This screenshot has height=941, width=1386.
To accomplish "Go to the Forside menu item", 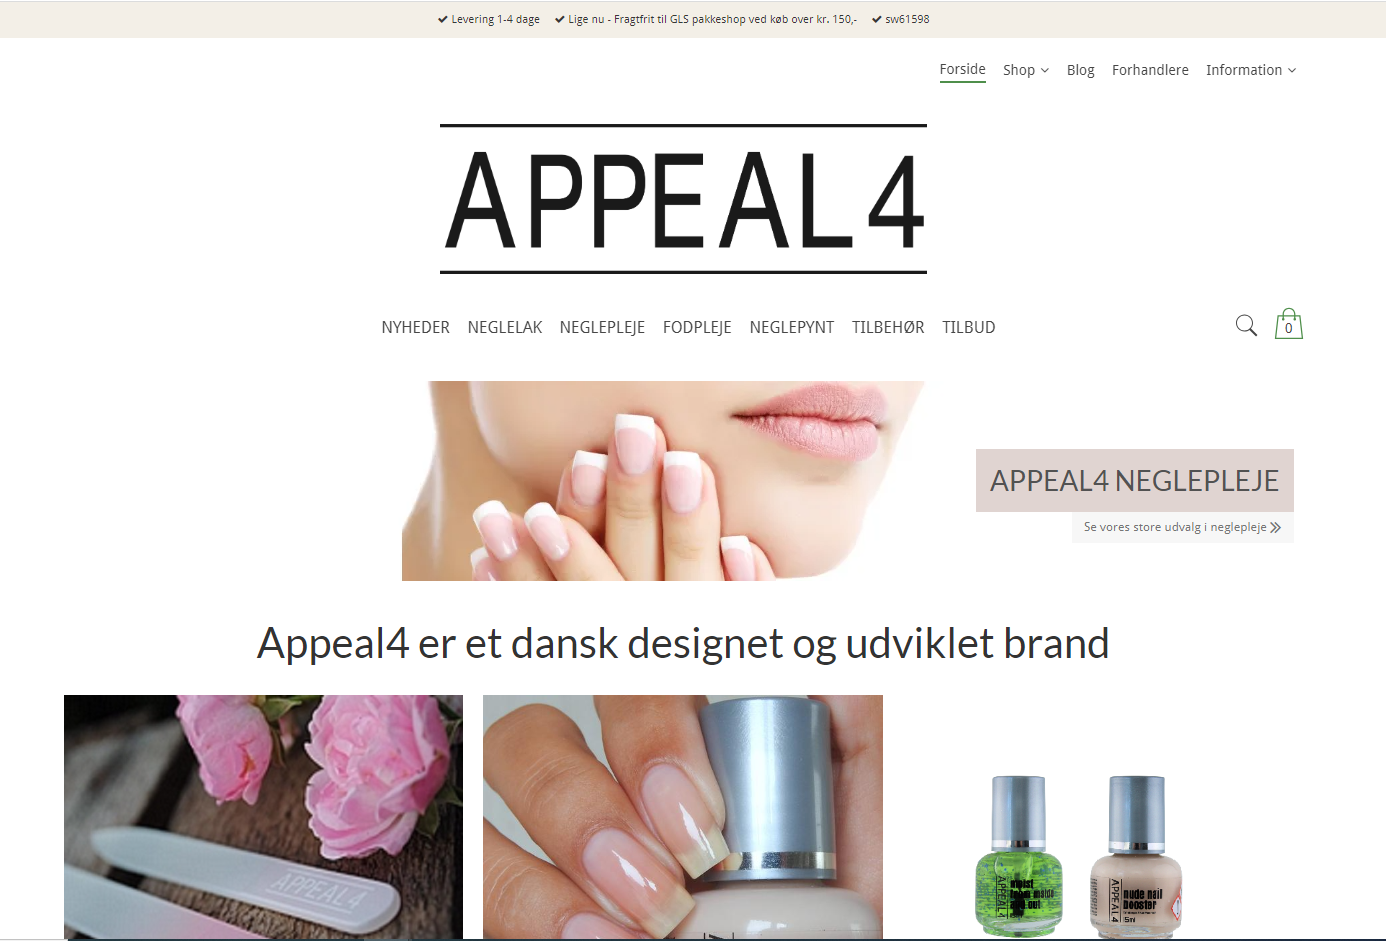I will coord(962,69).
